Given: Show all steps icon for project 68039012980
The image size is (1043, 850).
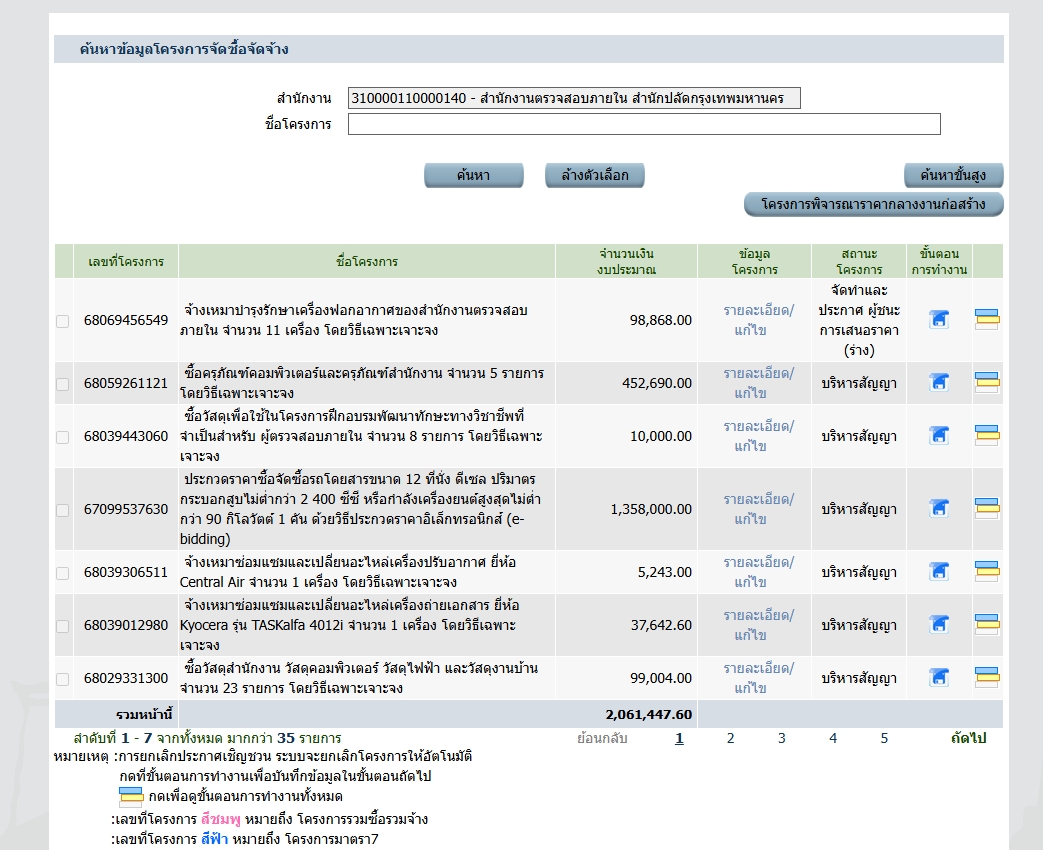Looking at the screenshot, I should (x=987, y=625).
